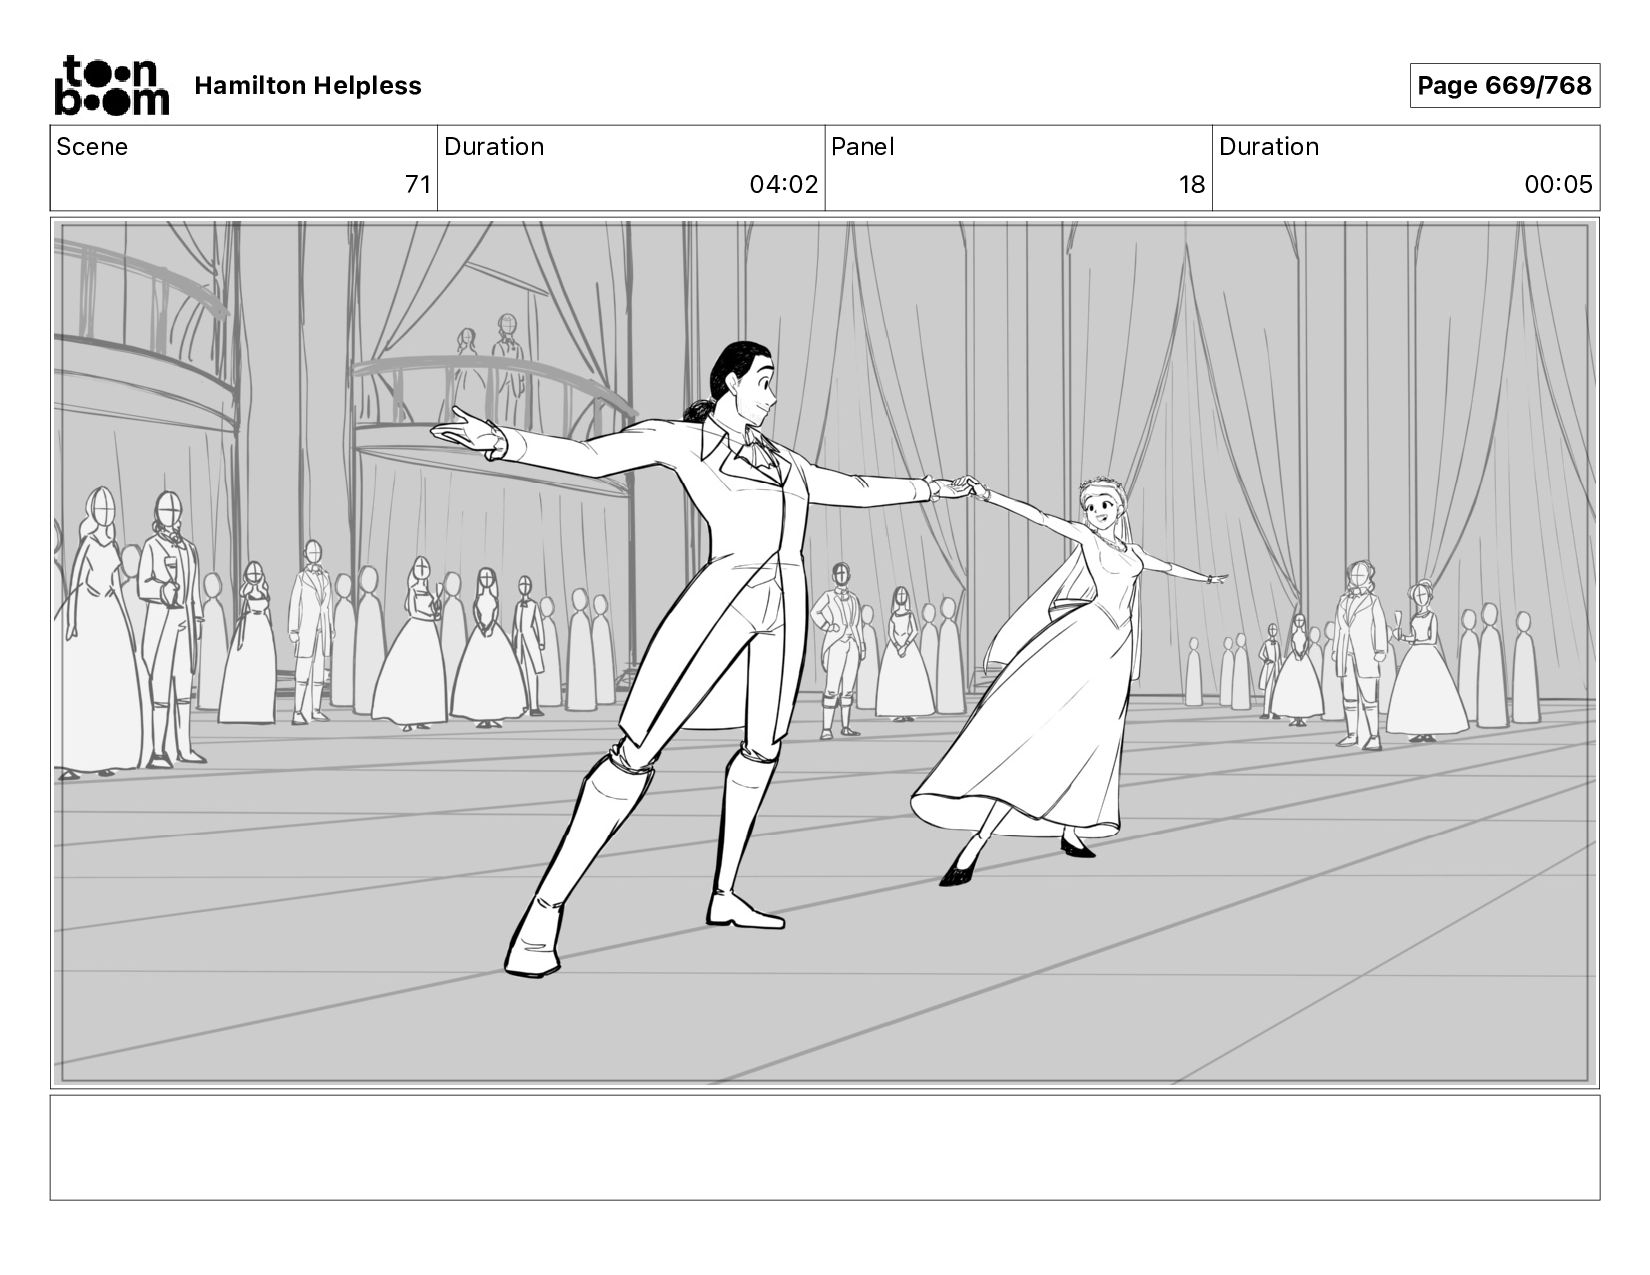1650x1275 pixels.
Task: Click the panel duration value '00:05'
Action: pyautogui.click(x=1558, y=185)
